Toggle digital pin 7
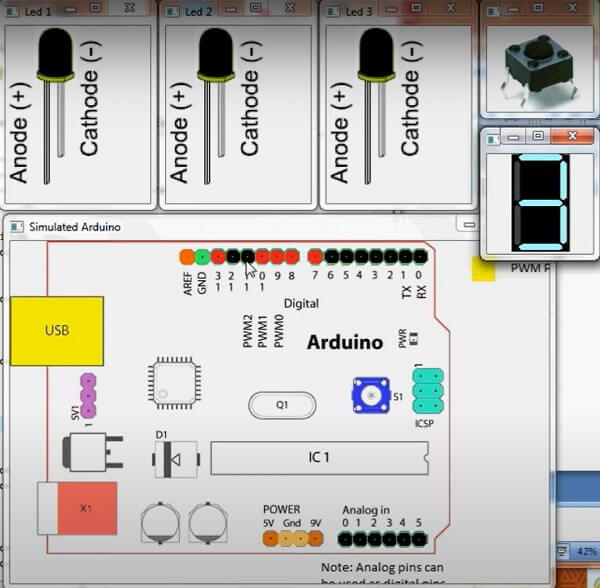Screen dimensions: 600x588 pyautogui.click(x=315, y=257)
